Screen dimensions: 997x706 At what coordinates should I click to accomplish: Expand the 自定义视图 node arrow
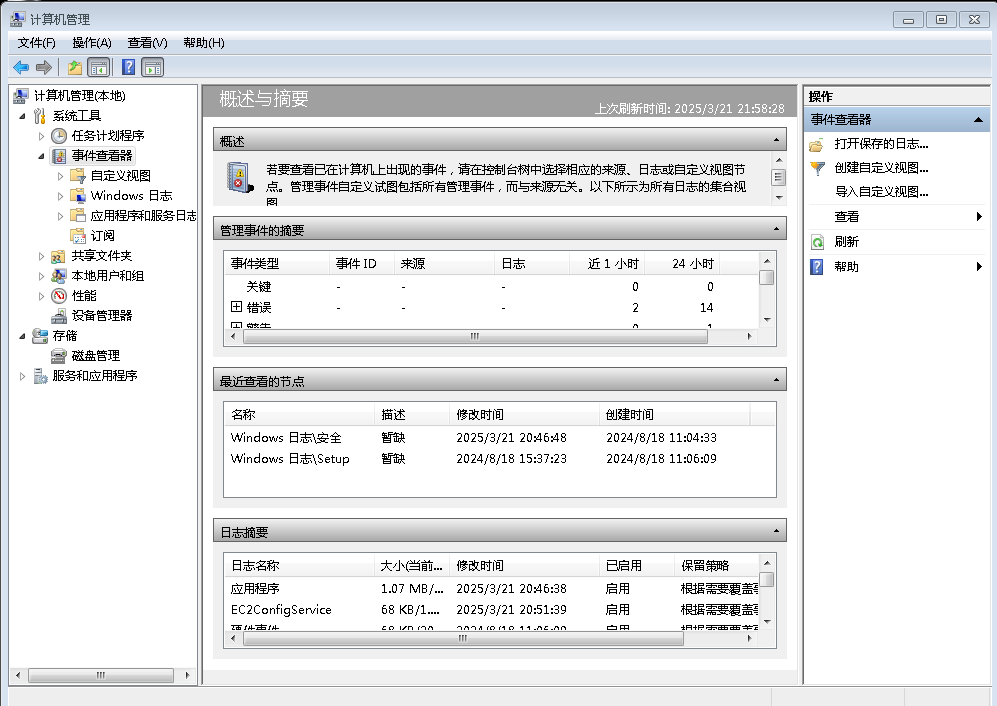tap(60, 176)
